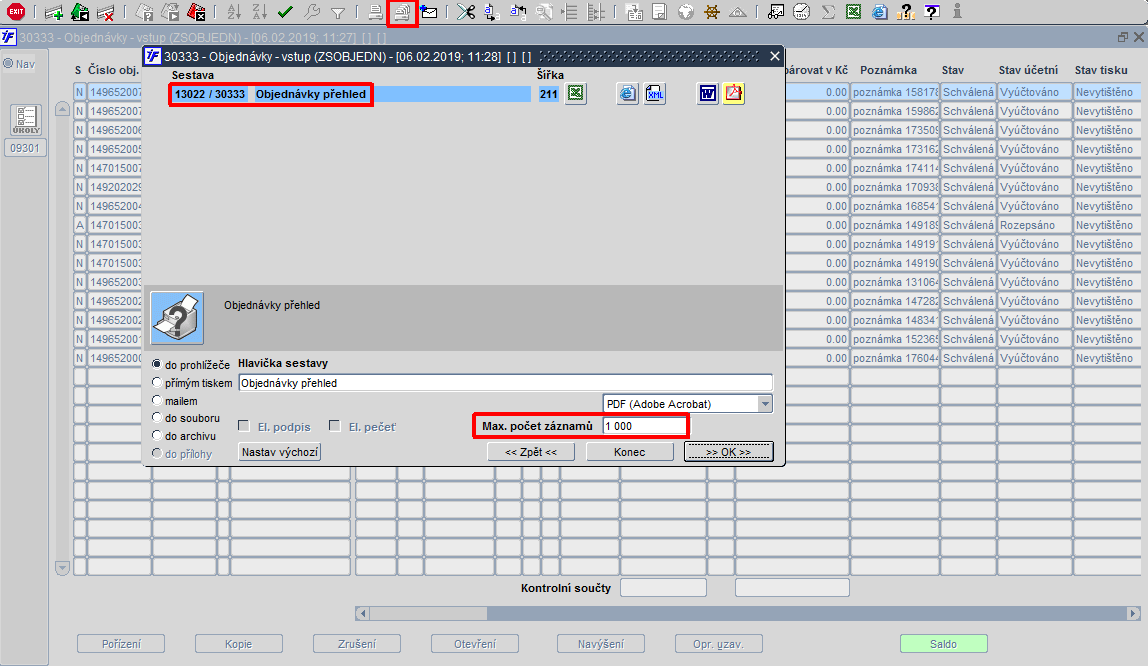The height and width of the screenshot is (666, 1148).
Task: Click 'poznámka 158178' note cell
Action: [894, 92]
